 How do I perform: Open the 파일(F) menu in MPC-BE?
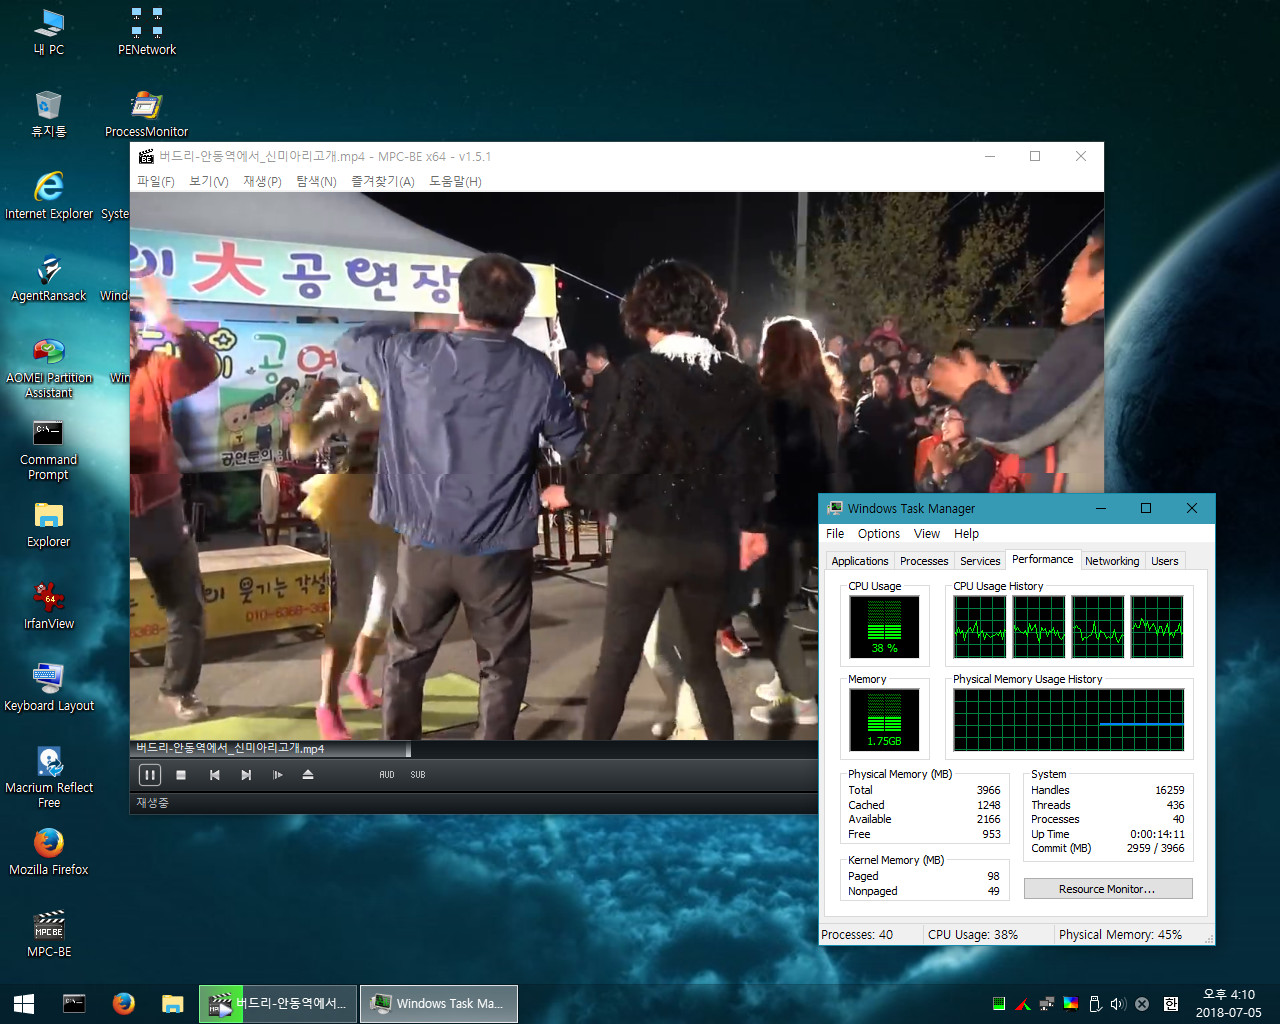(x=156, y=182)
